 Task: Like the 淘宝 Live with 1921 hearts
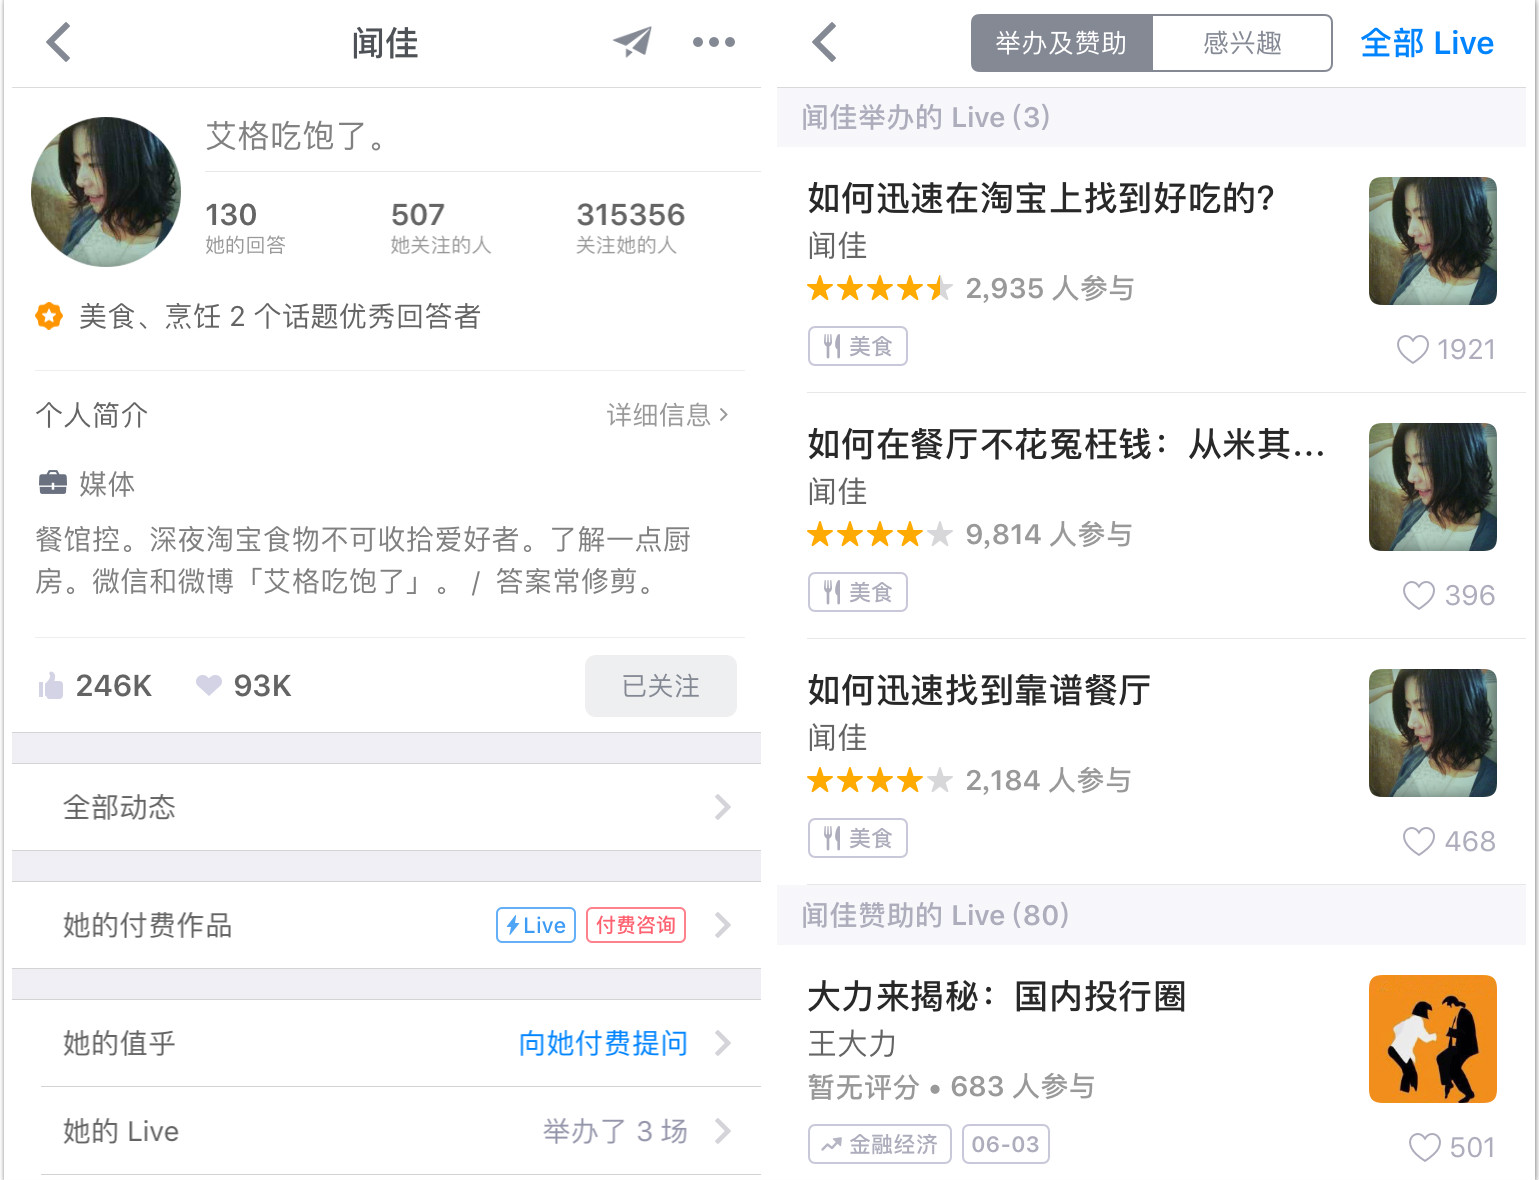coord(1412,349)
